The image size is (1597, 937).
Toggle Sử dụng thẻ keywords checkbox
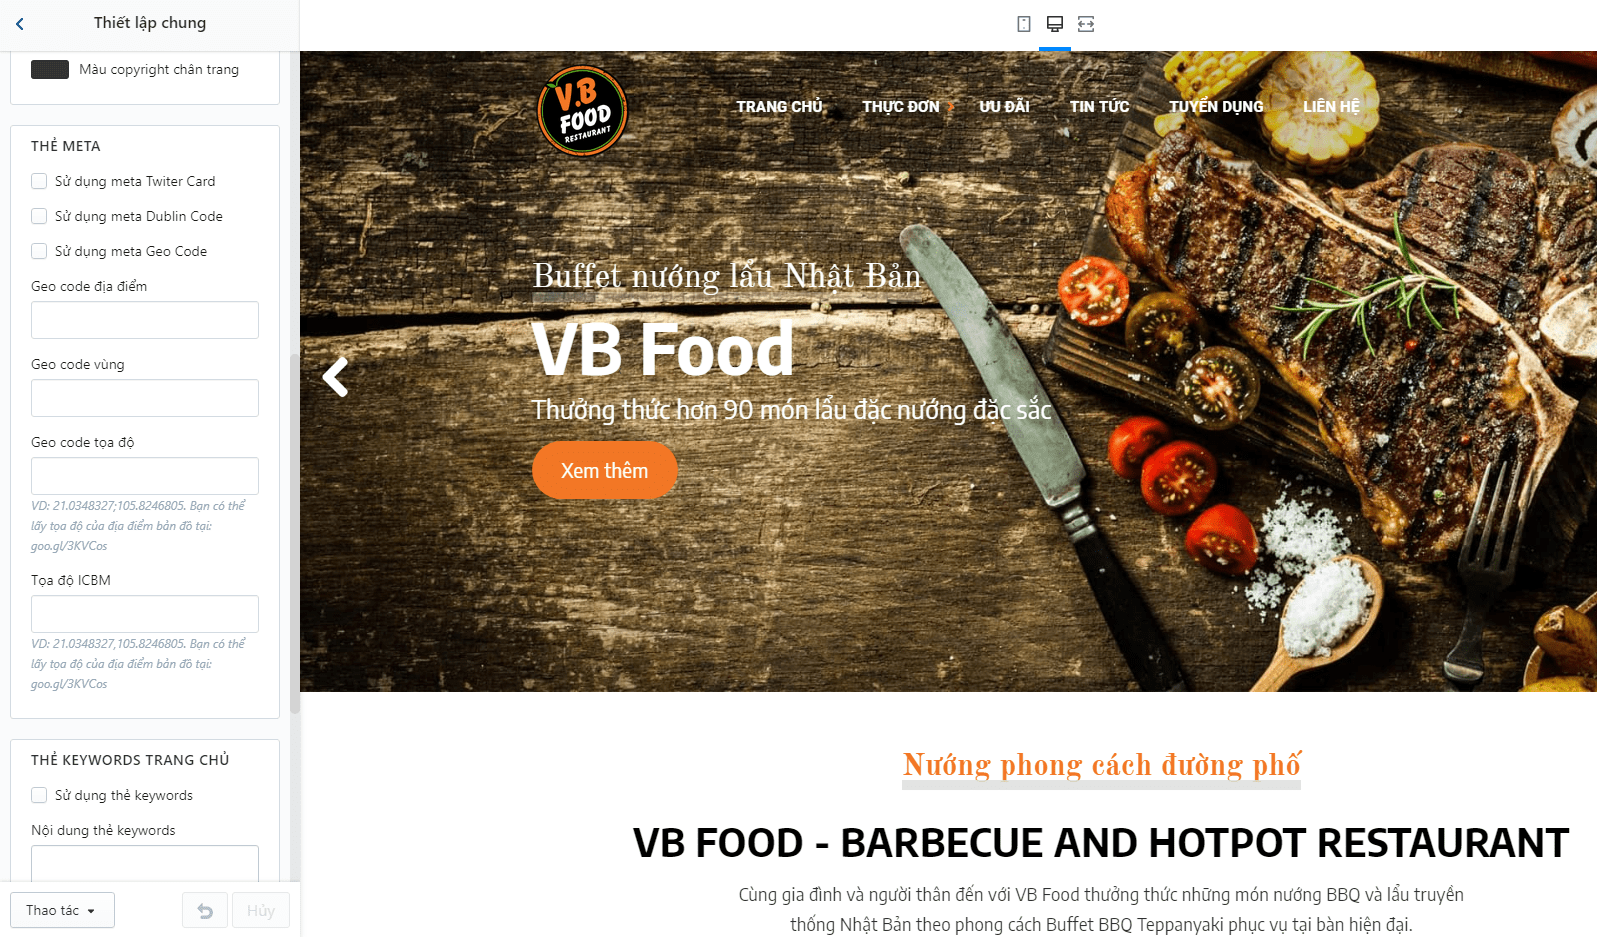click(39, 795)
